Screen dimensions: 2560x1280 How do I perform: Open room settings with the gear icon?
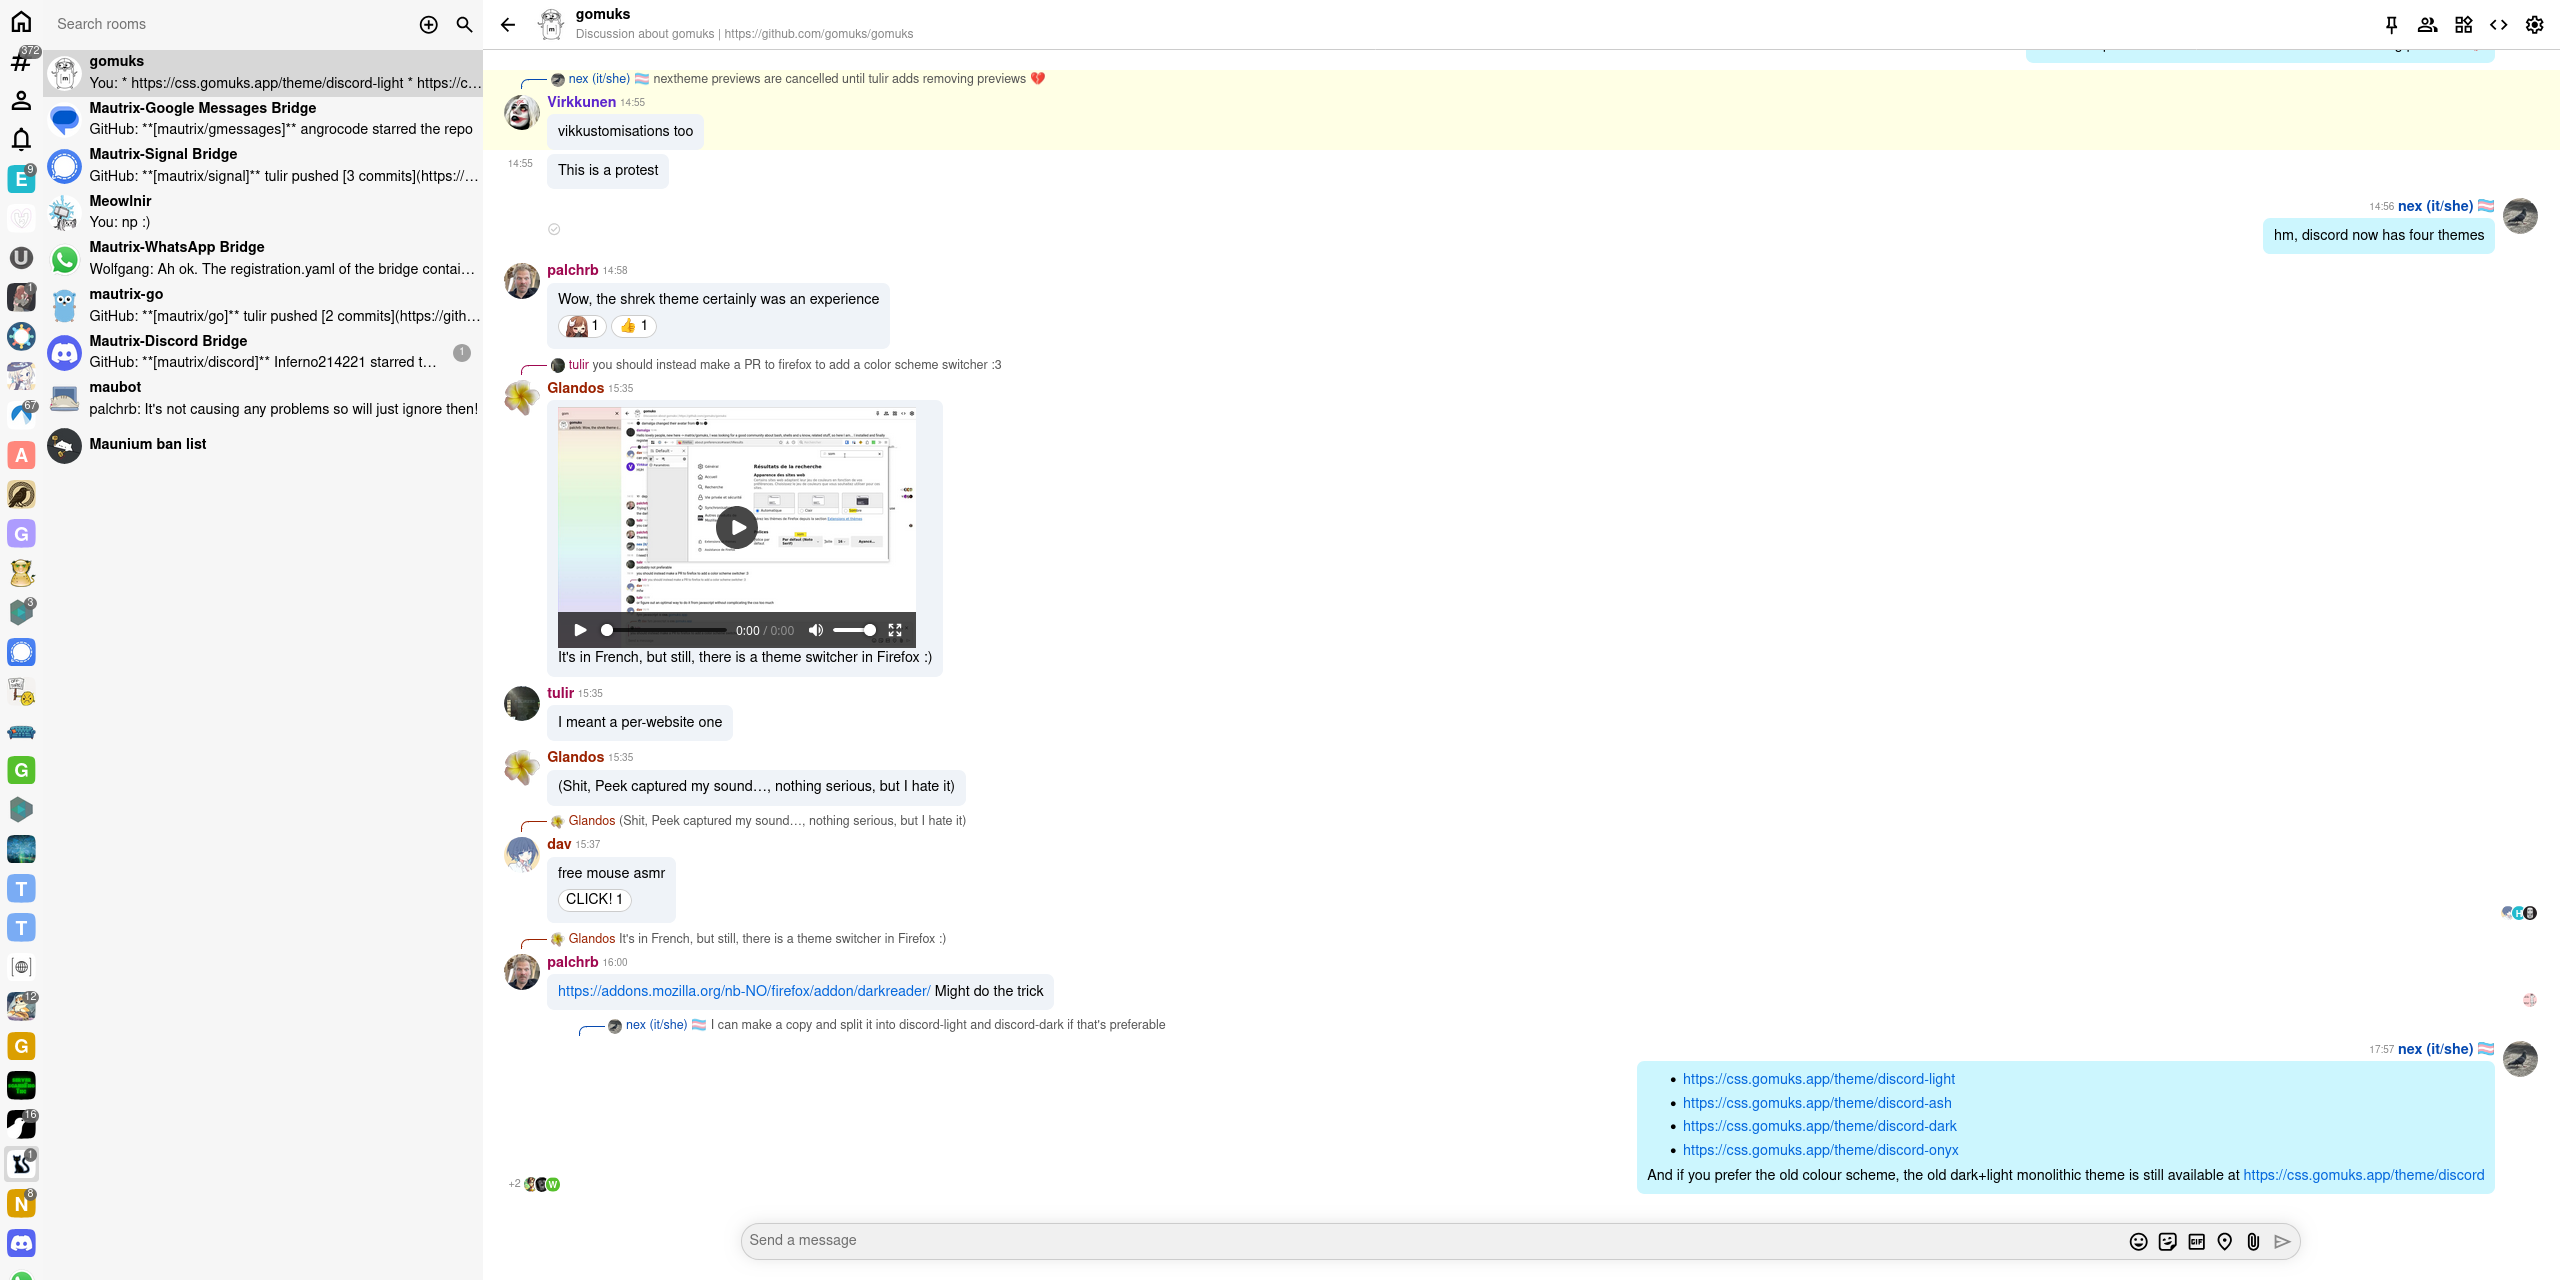2534,25
